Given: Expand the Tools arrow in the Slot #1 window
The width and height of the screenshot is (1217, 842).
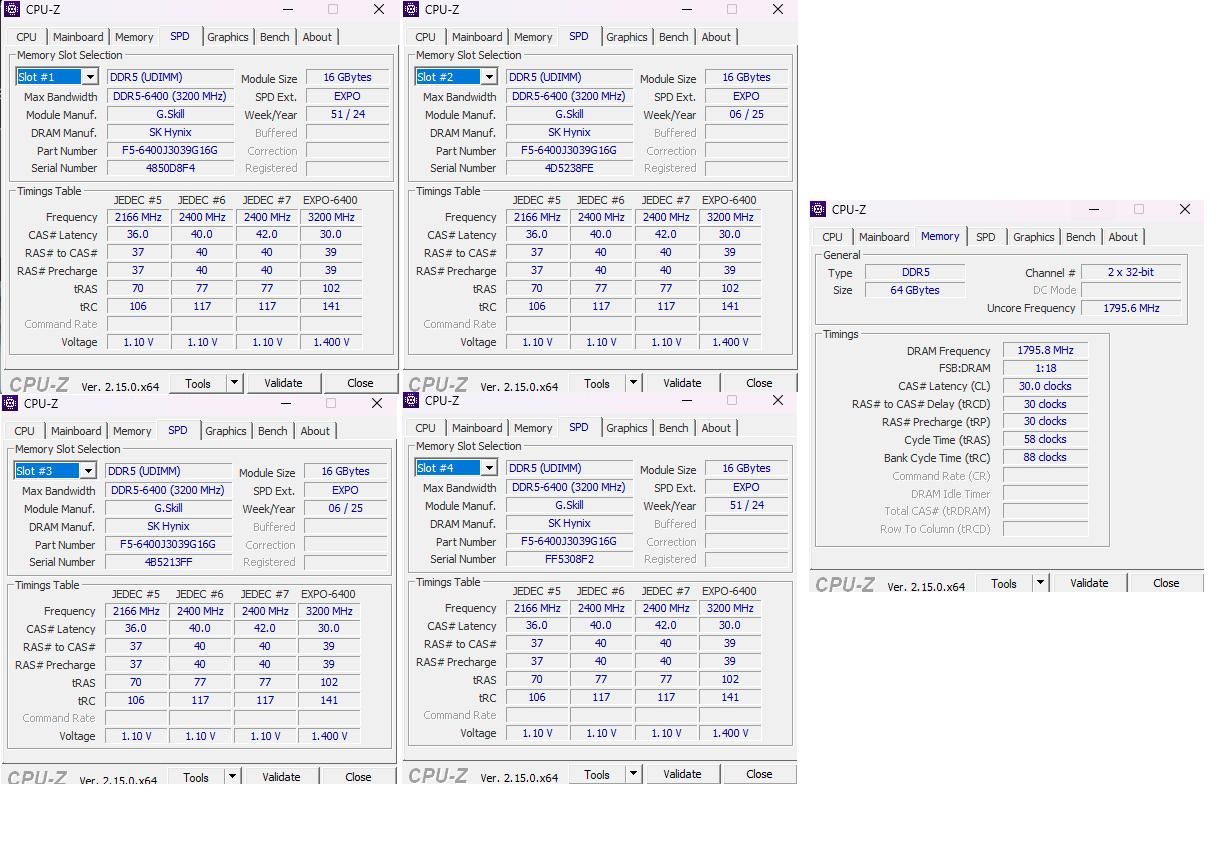Looking at the screenshot, I should tap(234, 382).
